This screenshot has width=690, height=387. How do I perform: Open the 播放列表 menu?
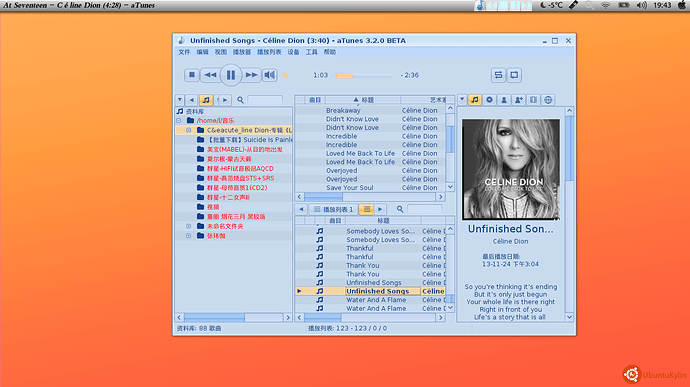click(269, 52)
